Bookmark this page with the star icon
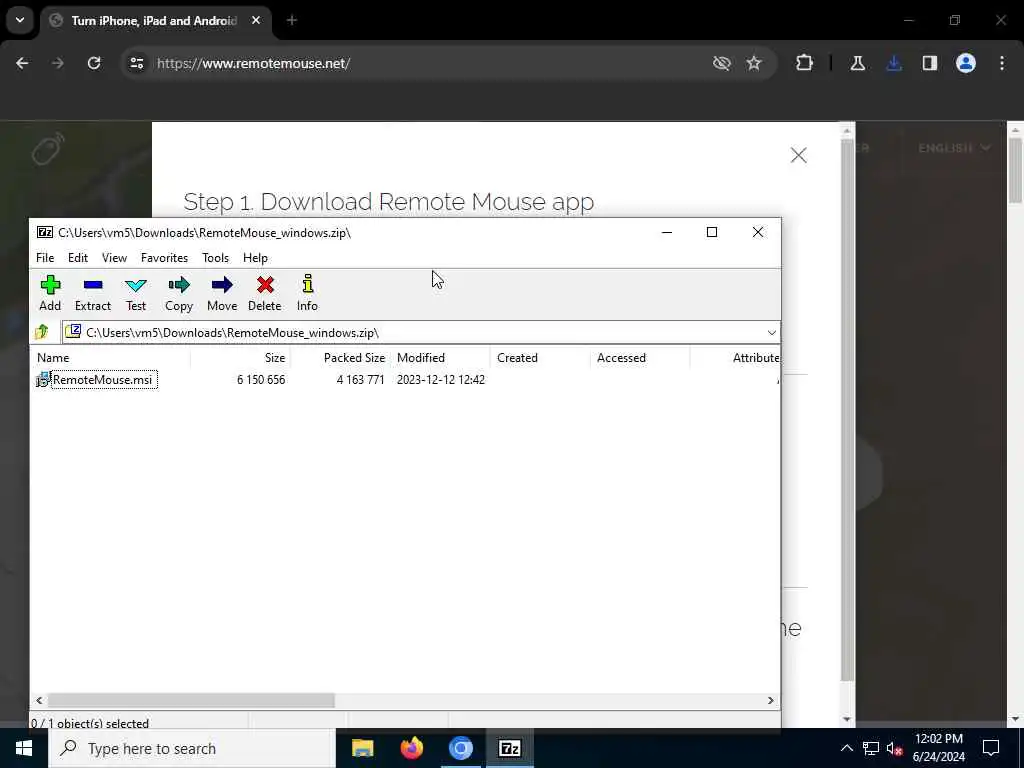Screen dimensions: 1024x768 (x=754, y=63)
